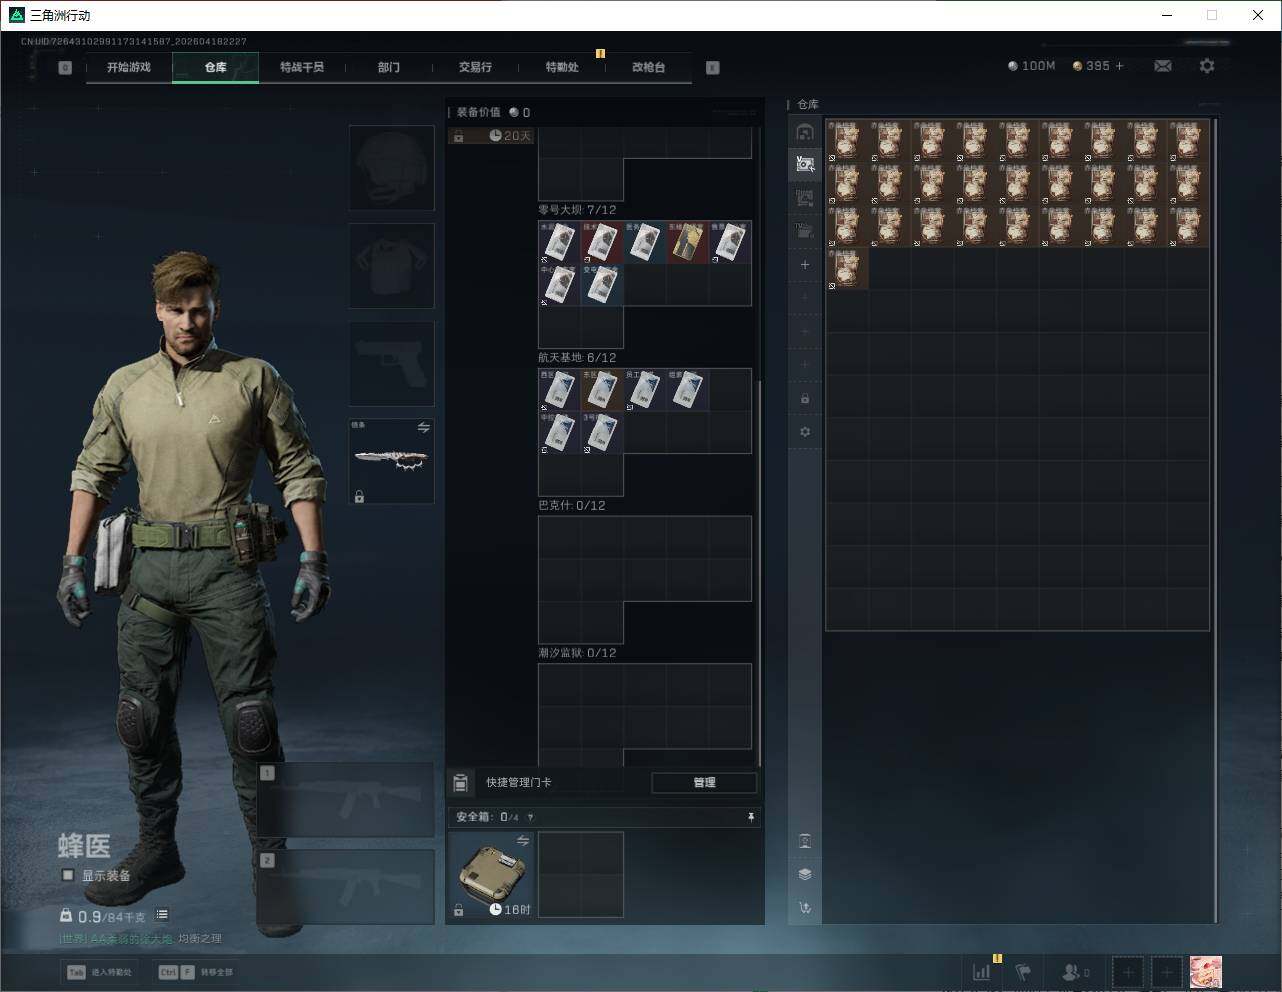This screenshot has width=1282, height=992.
Task: Select empty primary weapon slot 2
Action: point(346,887)
